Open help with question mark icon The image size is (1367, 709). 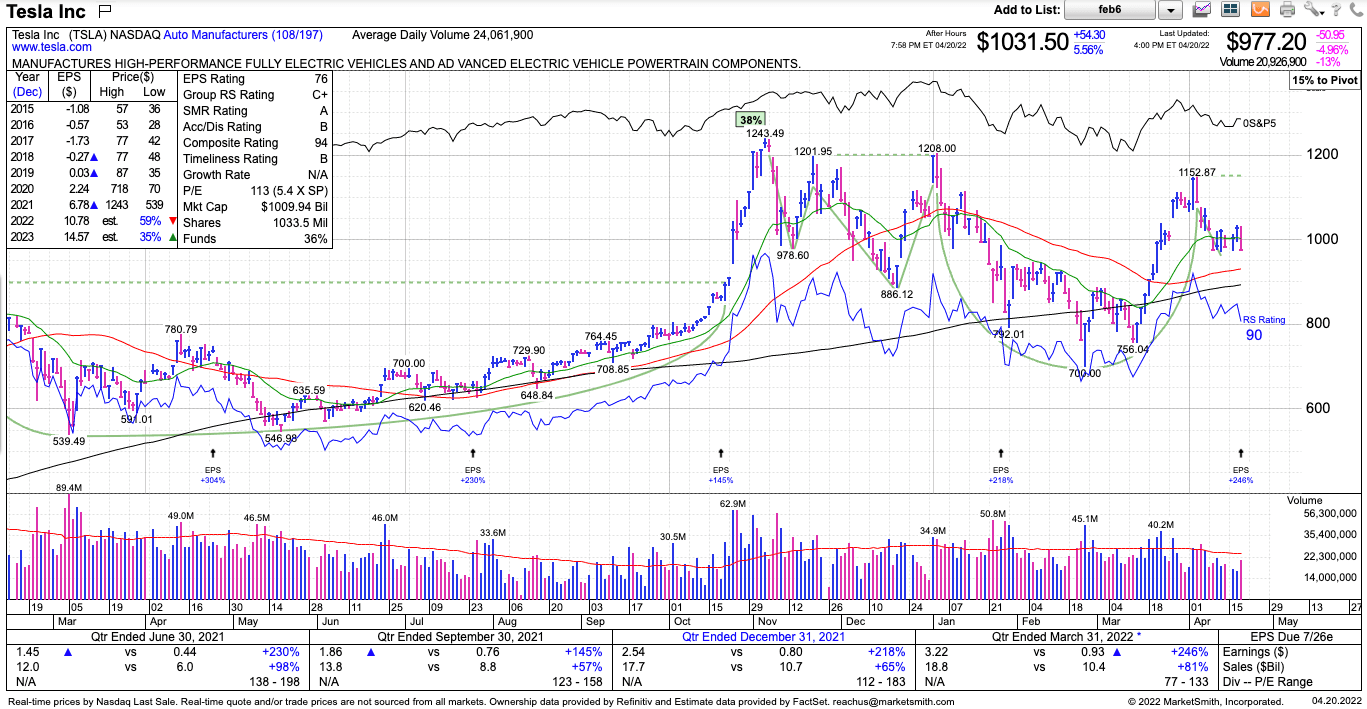pos(1337,10)
